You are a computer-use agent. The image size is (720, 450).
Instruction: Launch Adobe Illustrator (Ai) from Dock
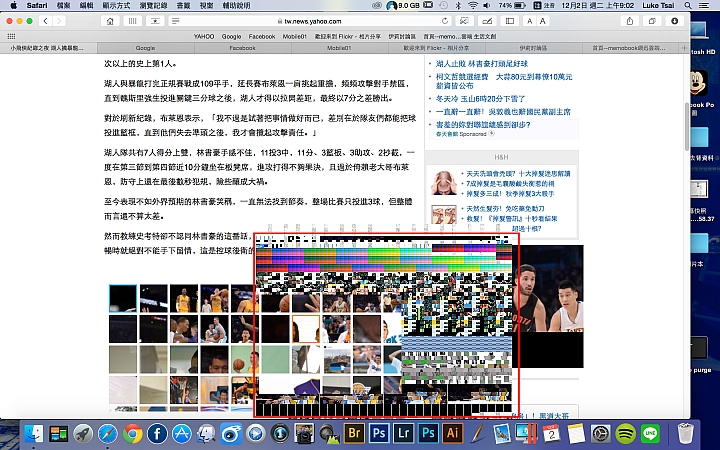(452, 433)
